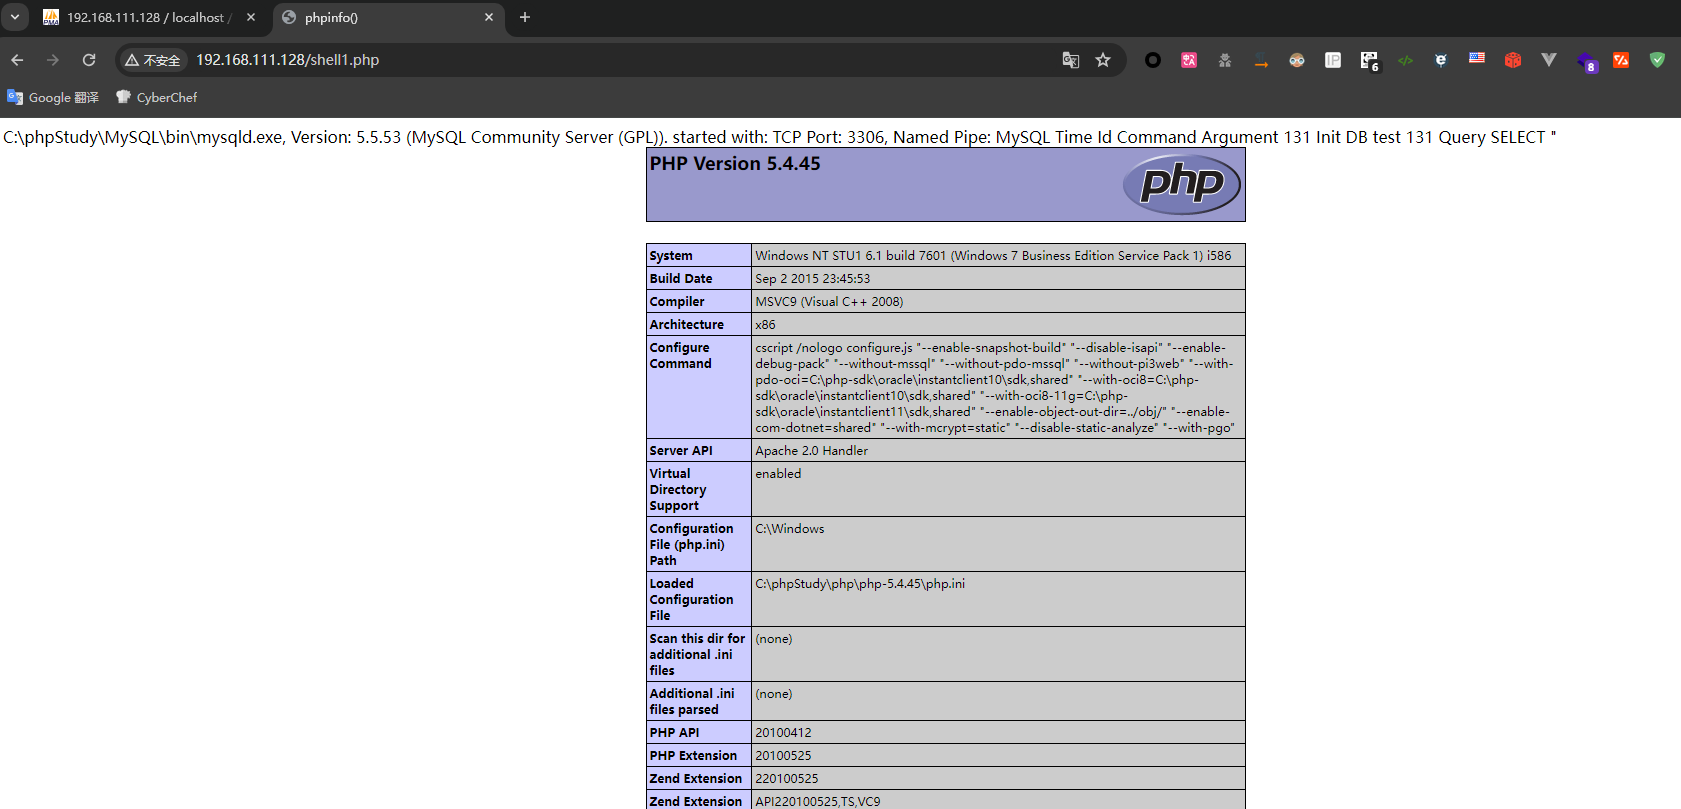Click the not-secure site info badge
Viewport: 1681px width, 809px height.
click(153, 60)
